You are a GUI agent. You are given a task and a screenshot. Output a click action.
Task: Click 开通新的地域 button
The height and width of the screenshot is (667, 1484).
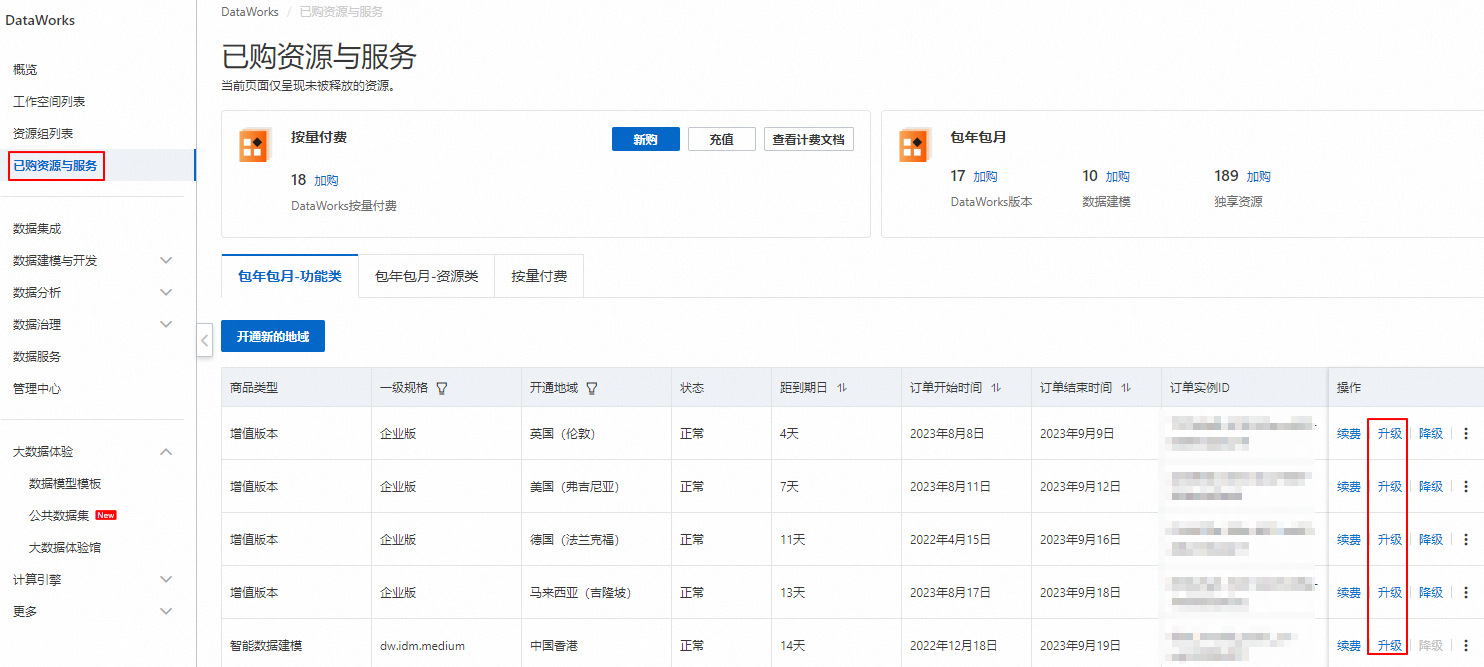(273, 337)
